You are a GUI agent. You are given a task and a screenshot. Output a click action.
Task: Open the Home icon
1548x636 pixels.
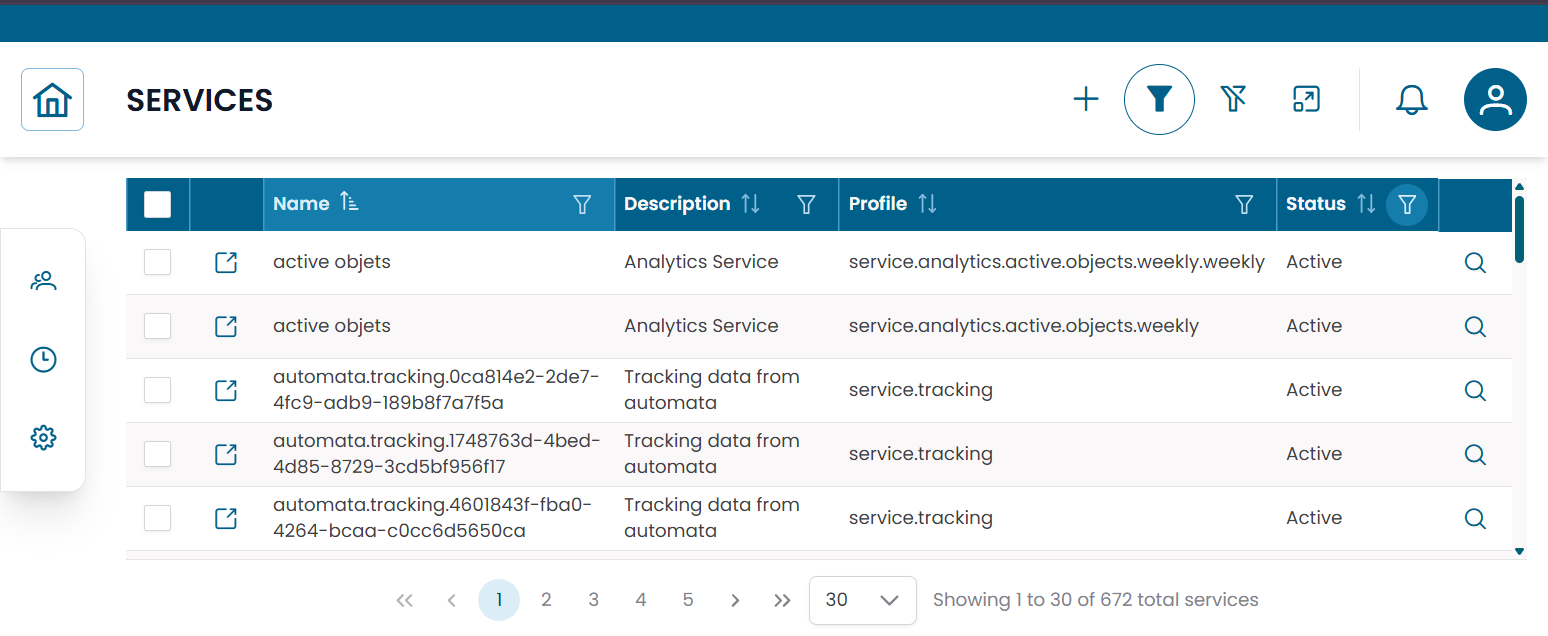52,99
